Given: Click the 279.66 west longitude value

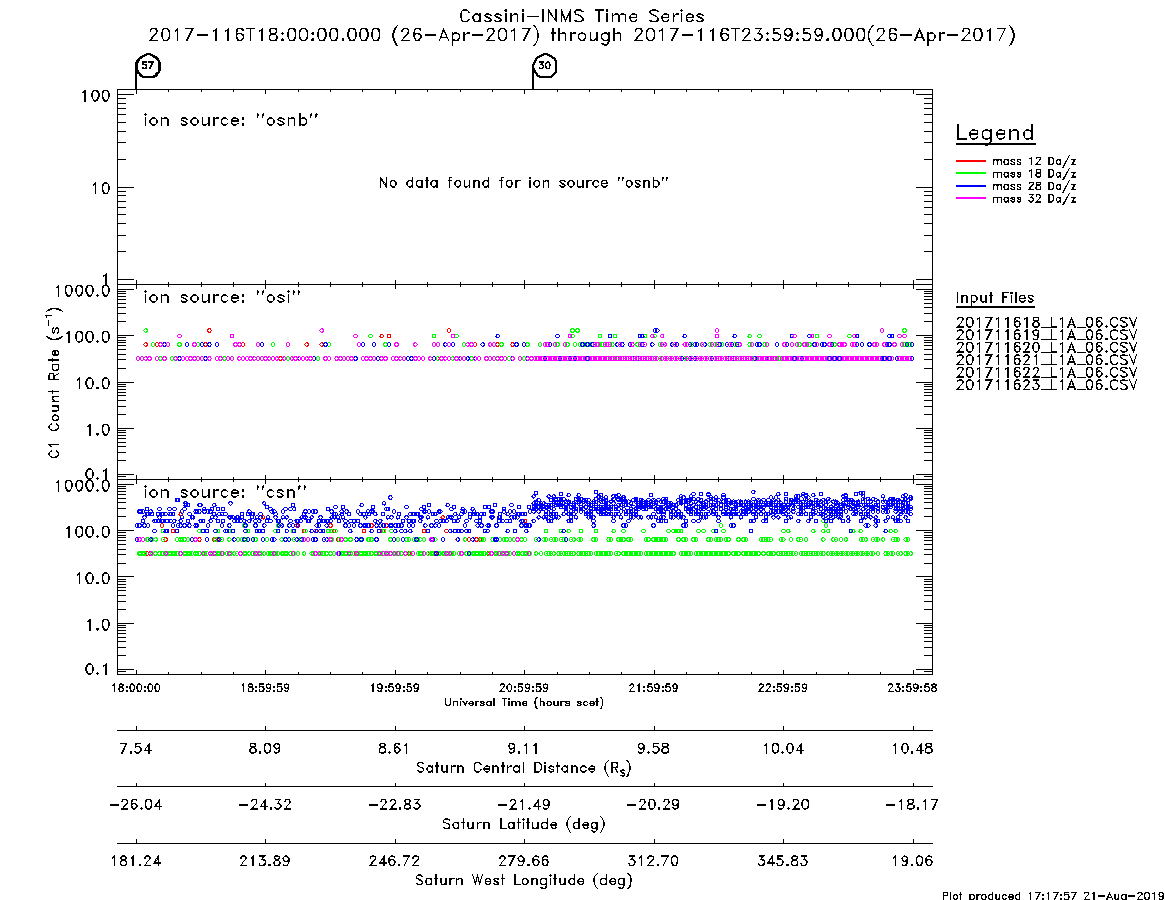Looking at the screenshot, I should pos(524,861).
